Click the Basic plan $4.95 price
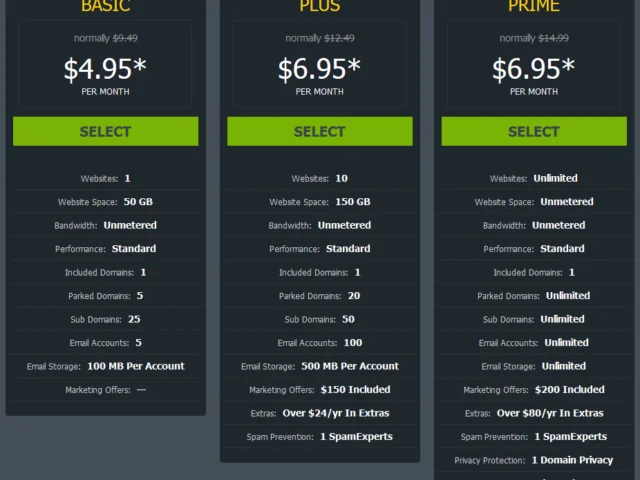 (x=105, y=69)
